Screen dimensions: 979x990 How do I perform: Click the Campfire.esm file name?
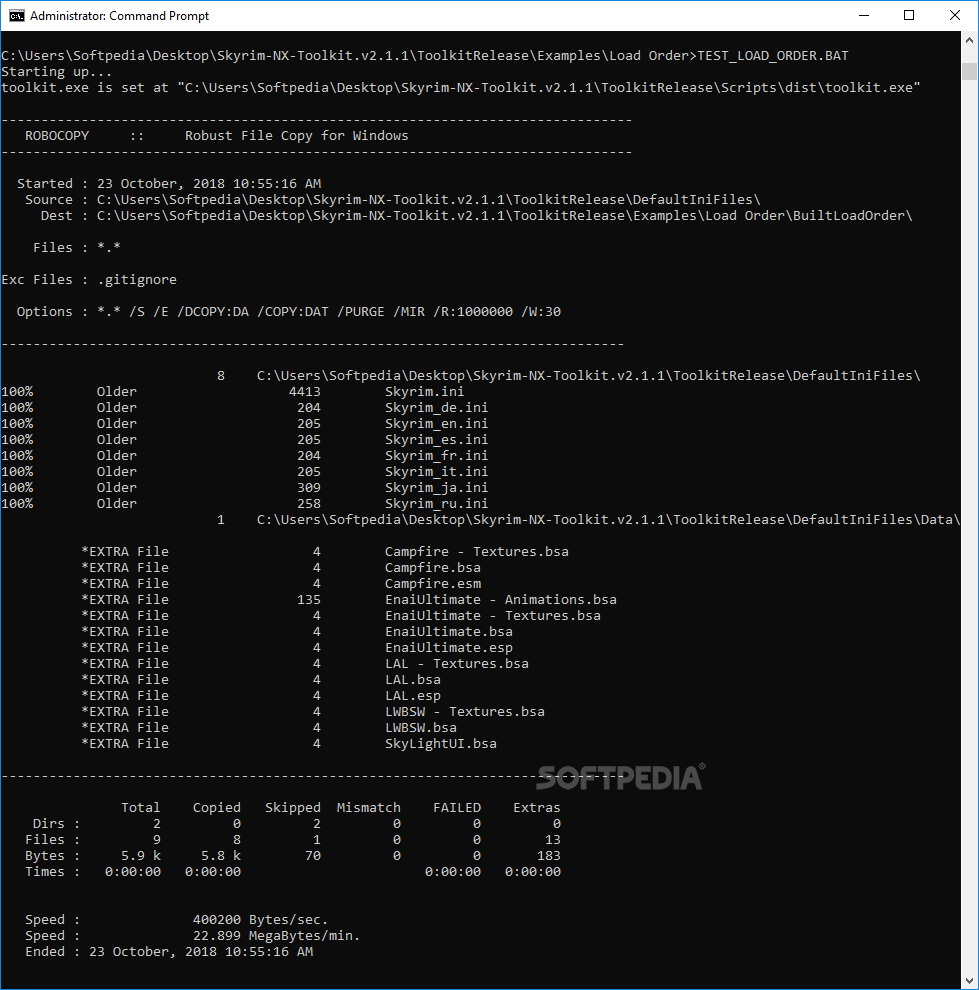point(432,584)
